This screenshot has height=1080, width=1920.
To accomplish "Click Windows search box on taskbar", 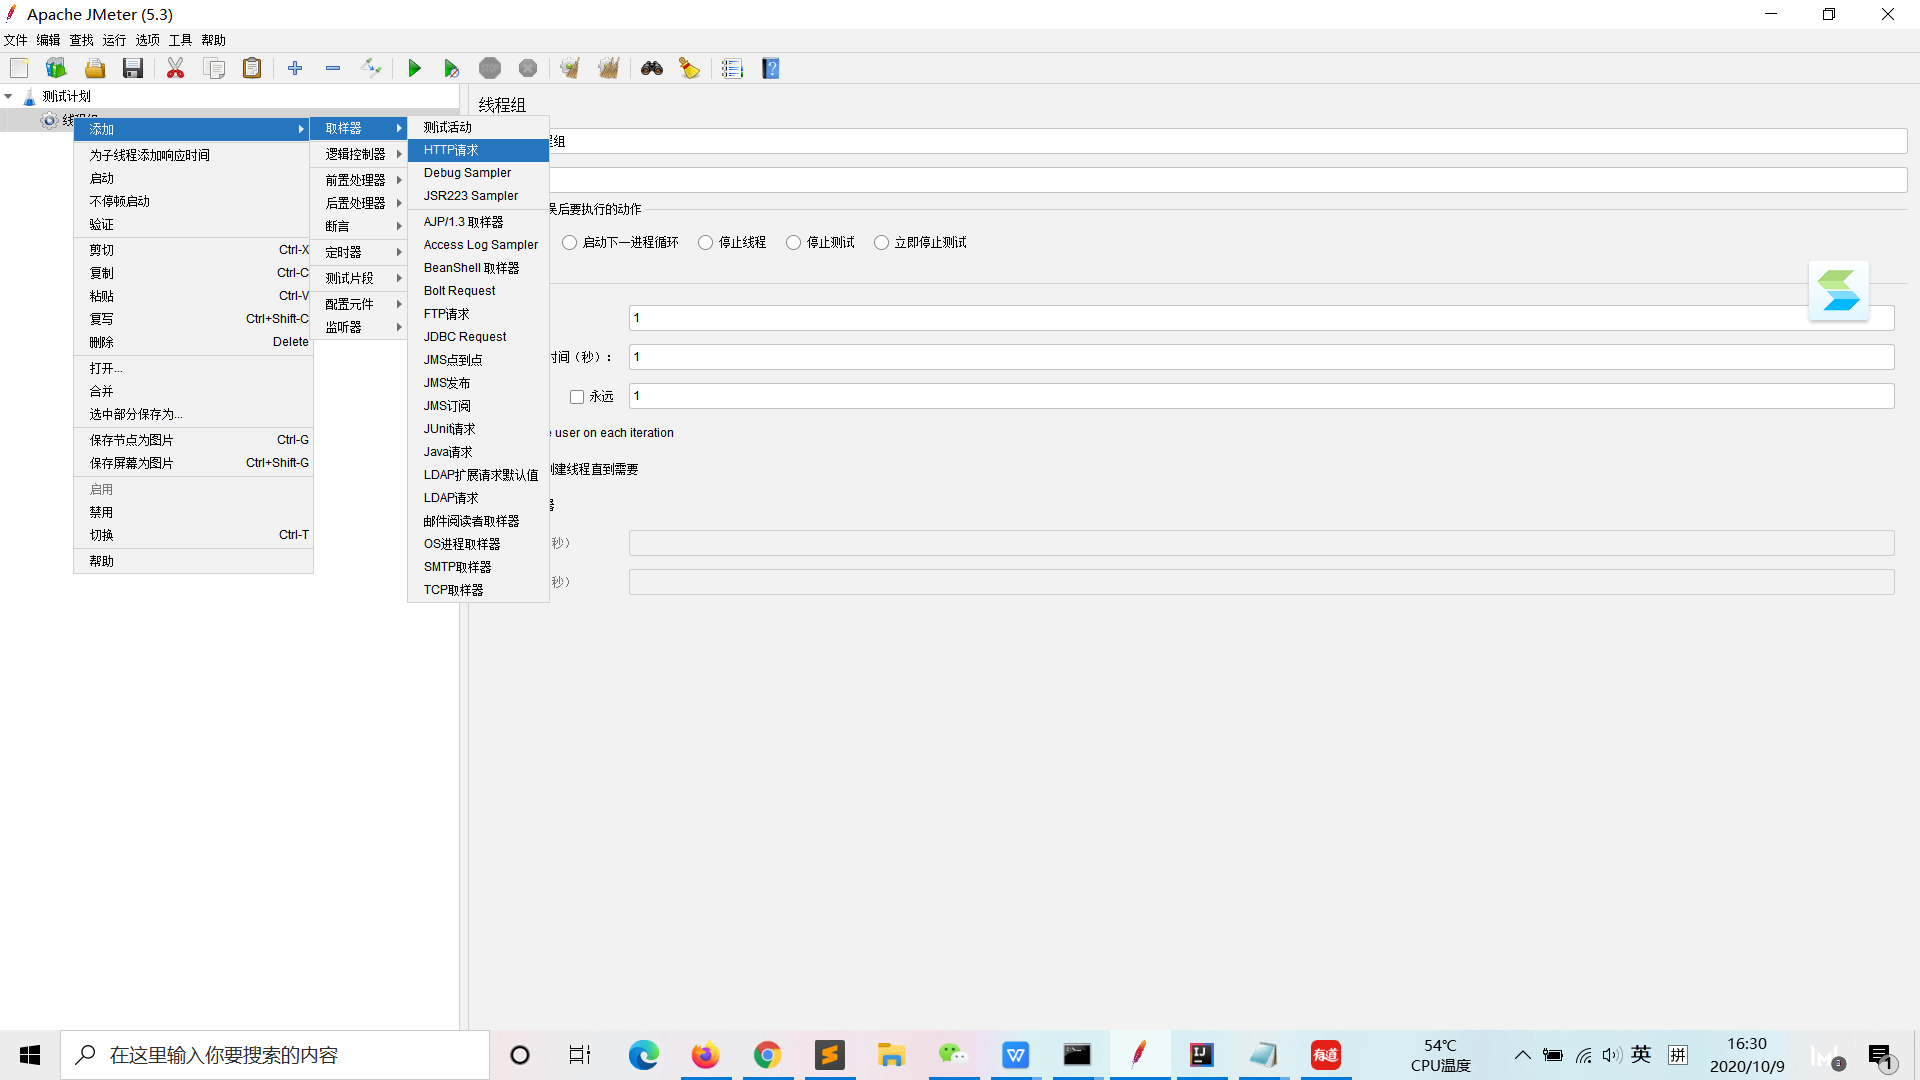I will [x=275, y=1055].
